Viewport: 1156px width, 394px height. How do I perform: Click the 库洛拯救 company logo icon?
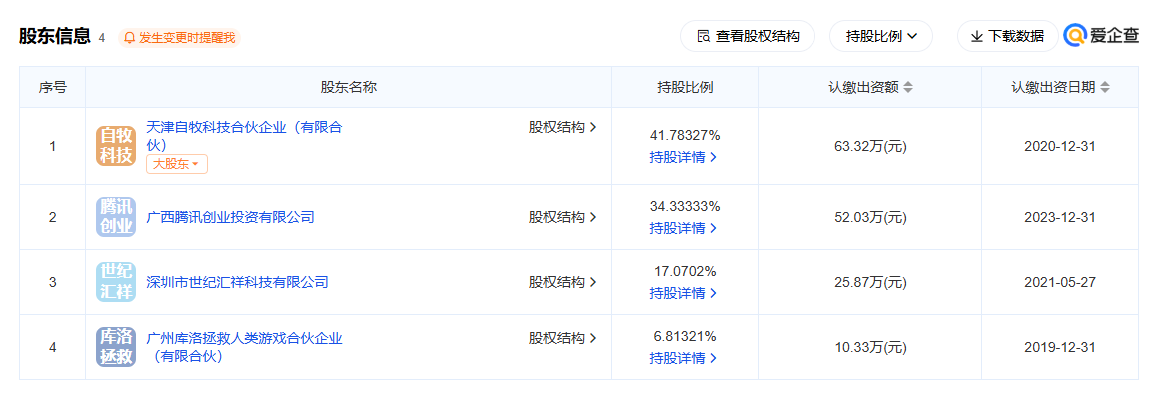116,347
